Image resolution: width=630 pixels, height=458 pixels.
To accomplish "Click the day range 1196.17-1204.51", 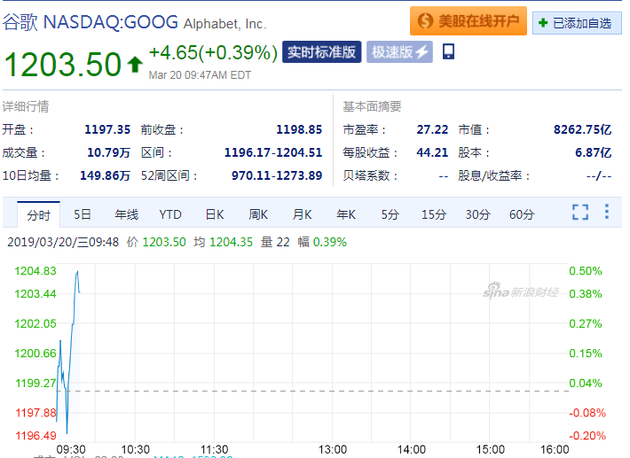I will tap(273, 152).
